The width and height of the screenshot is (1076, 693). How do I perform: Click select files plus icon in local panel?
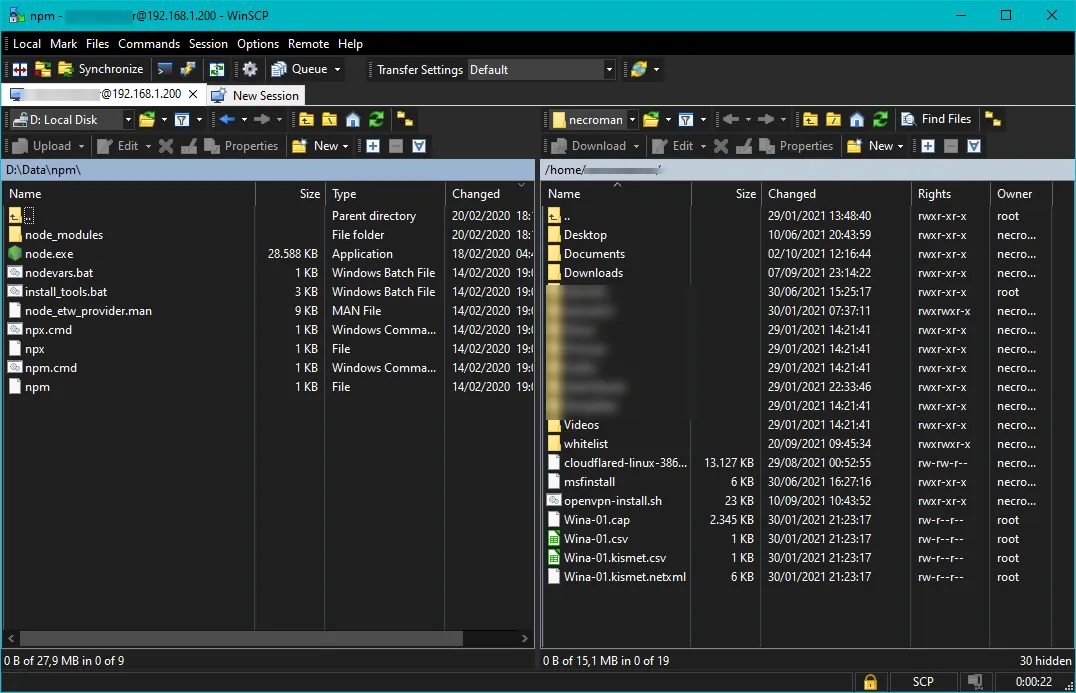click(x=373, y=146)
